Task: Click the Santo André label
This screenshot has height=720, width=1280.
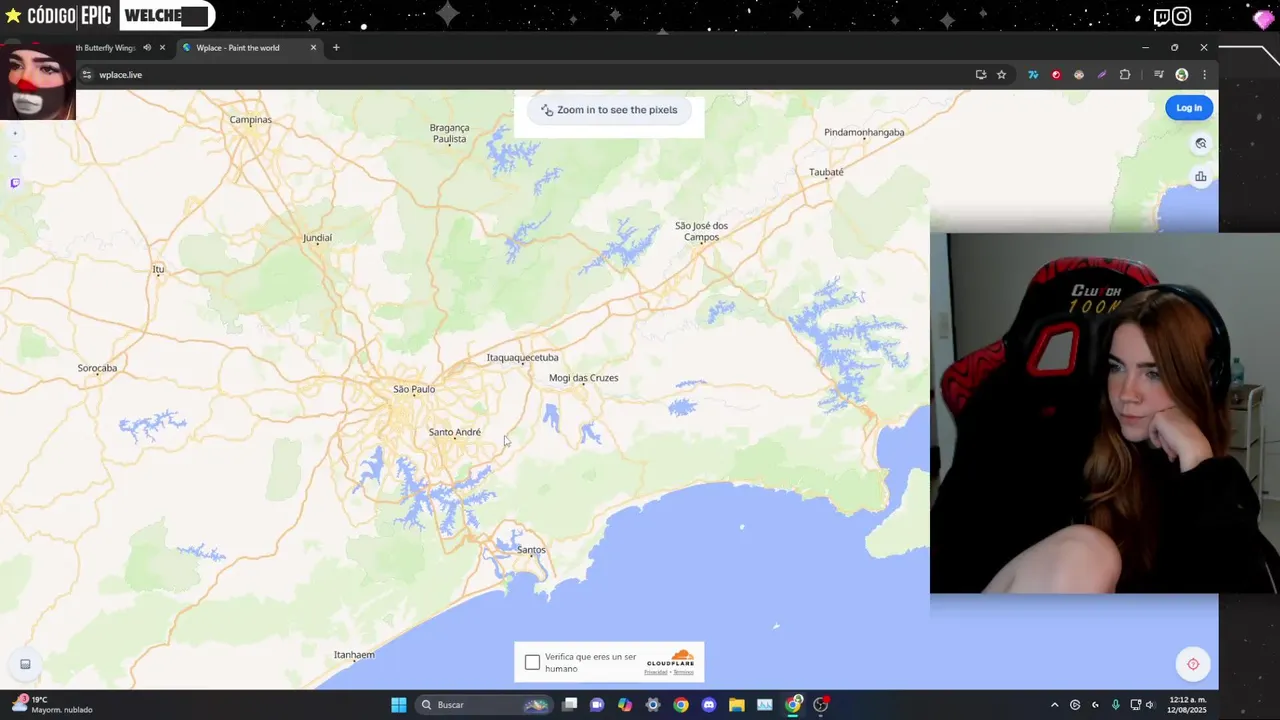Action: (455, 432)
